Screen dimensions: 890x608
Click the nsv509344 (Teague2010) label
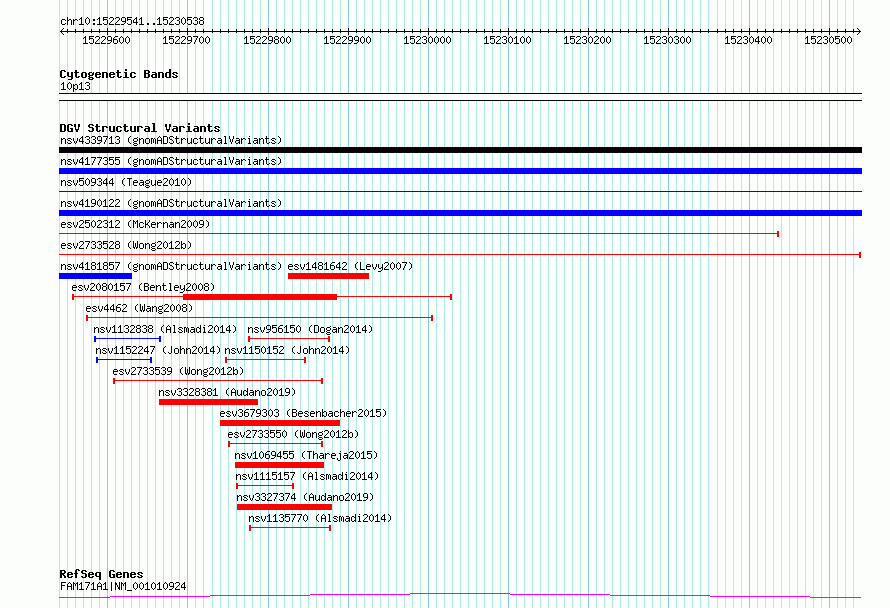(x=126, y=182)
